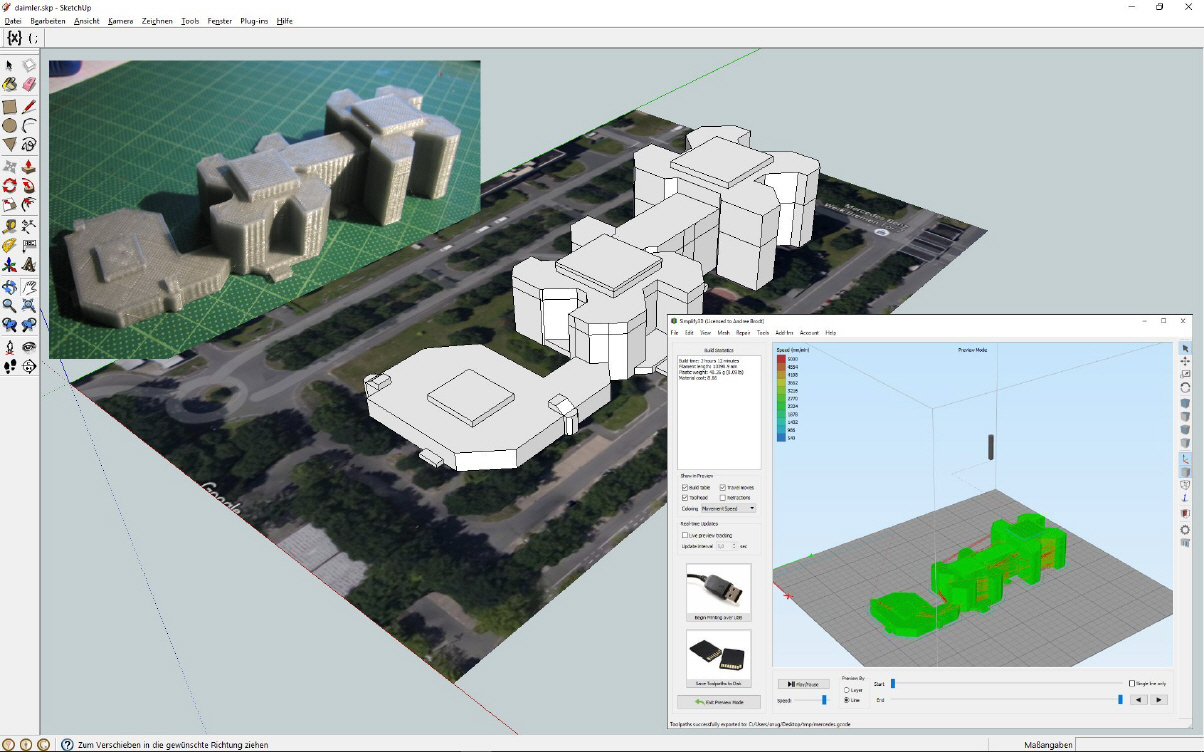Uncheck the Build table checkbox
The image size is (1204, 752).
click(x=685, y=487)
